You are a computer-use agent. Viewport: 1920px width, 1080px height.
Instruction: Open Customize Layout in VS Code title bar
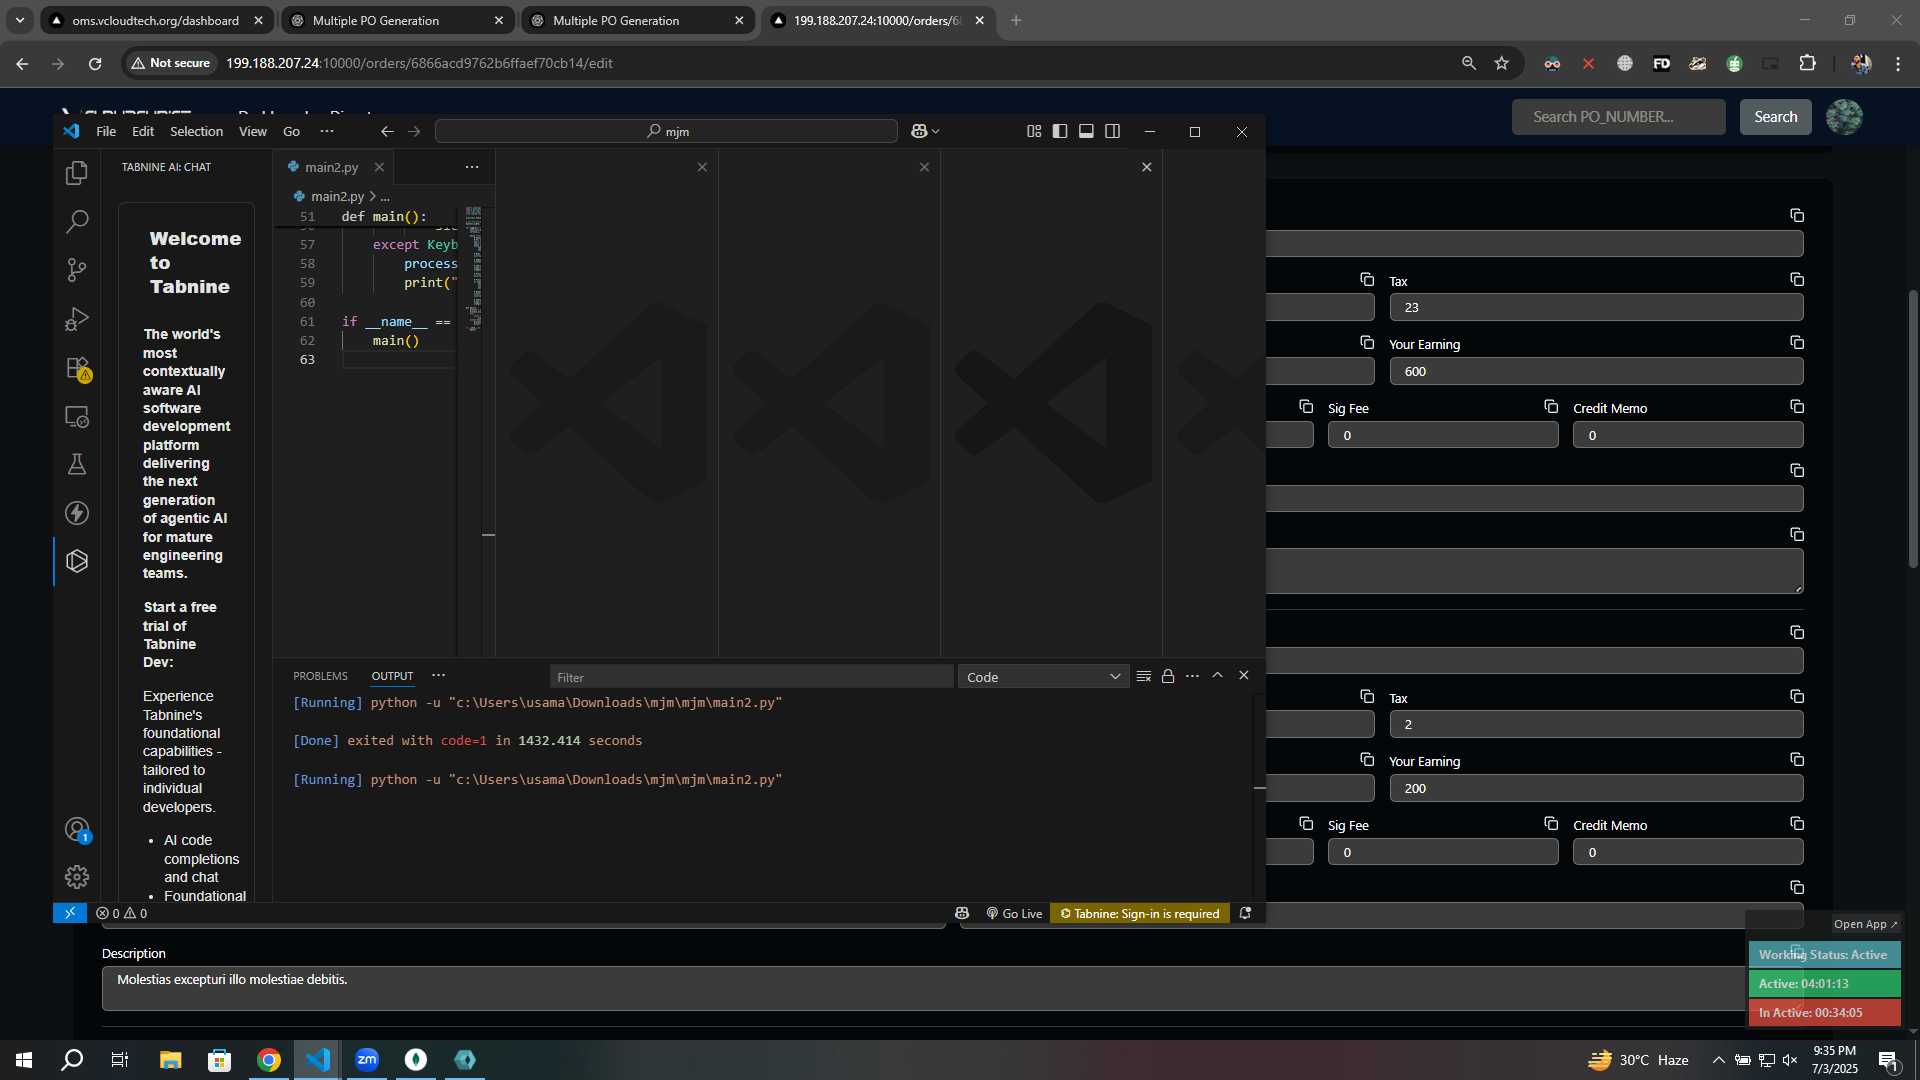pyautogui.click(x=1034, y=131)
